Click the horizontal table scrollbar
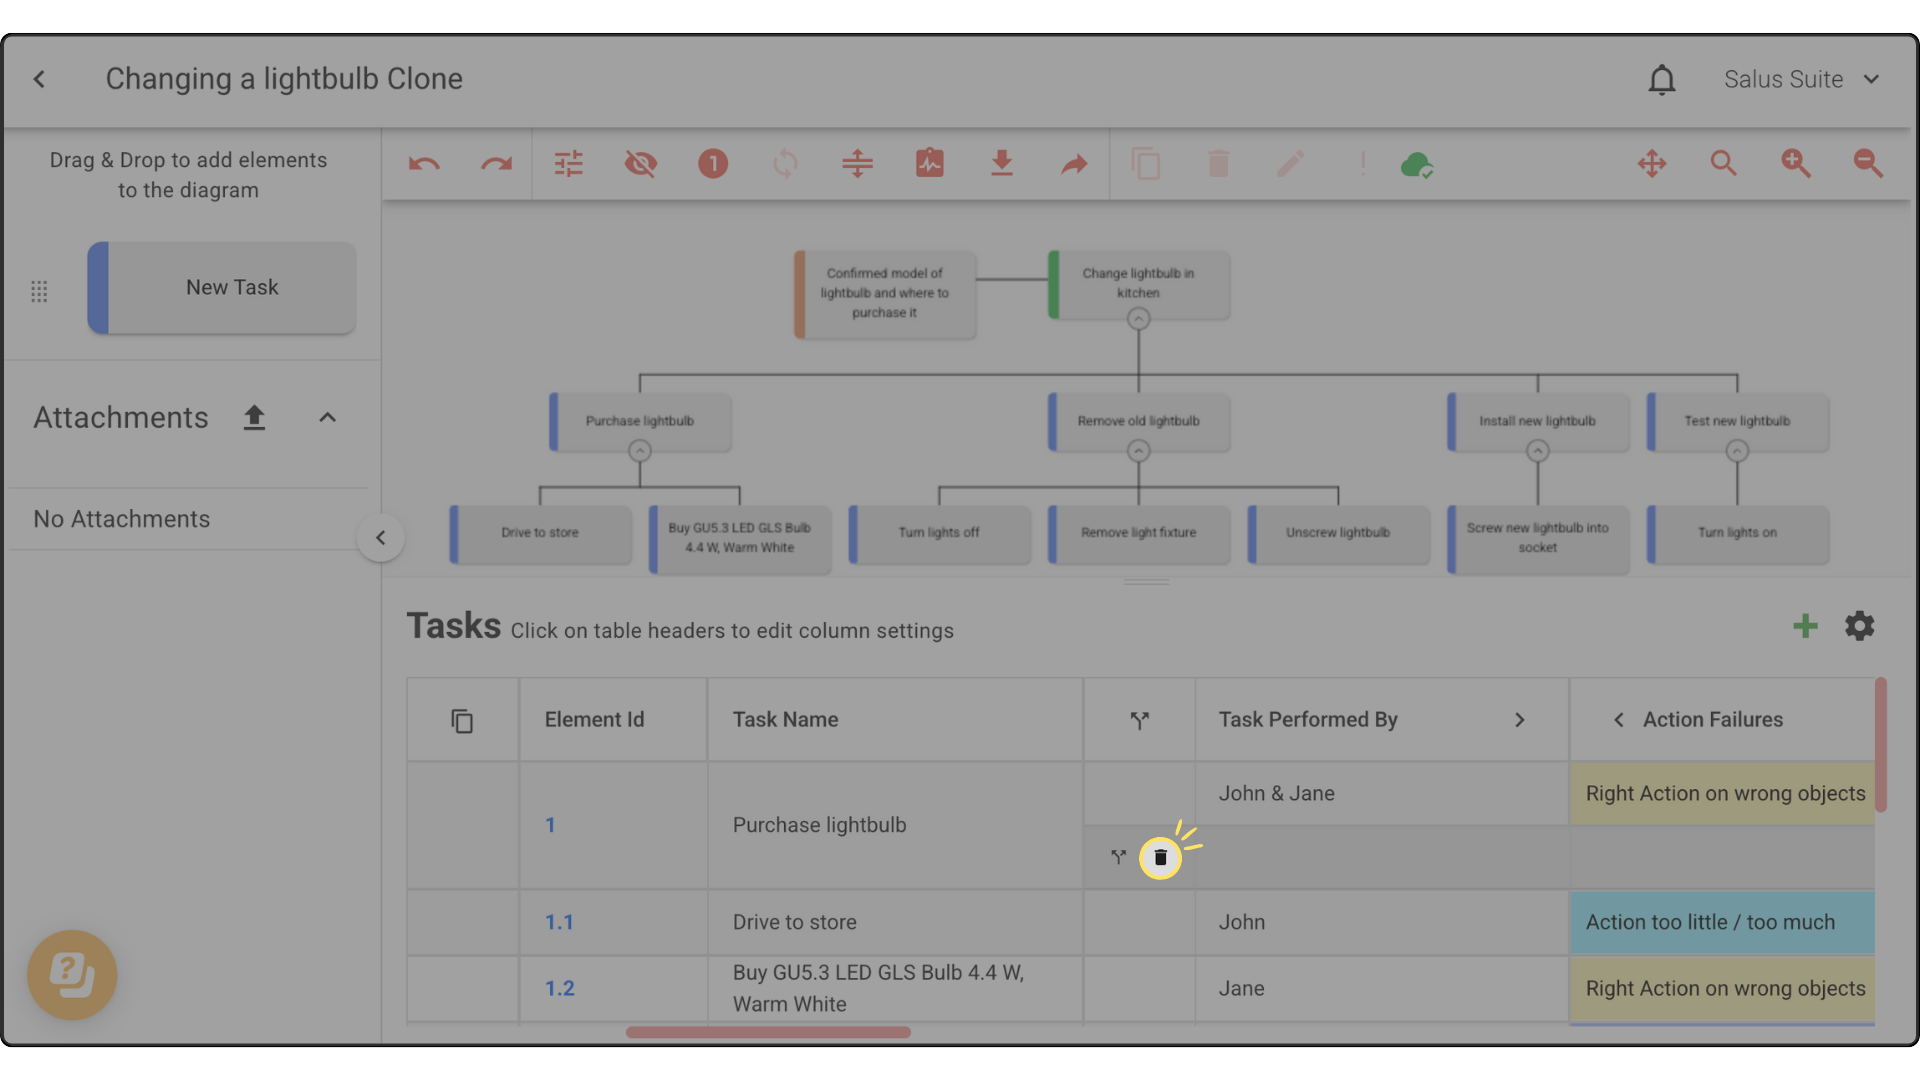Viewport: 1920px width, 1080px height. click(768, 1032)
